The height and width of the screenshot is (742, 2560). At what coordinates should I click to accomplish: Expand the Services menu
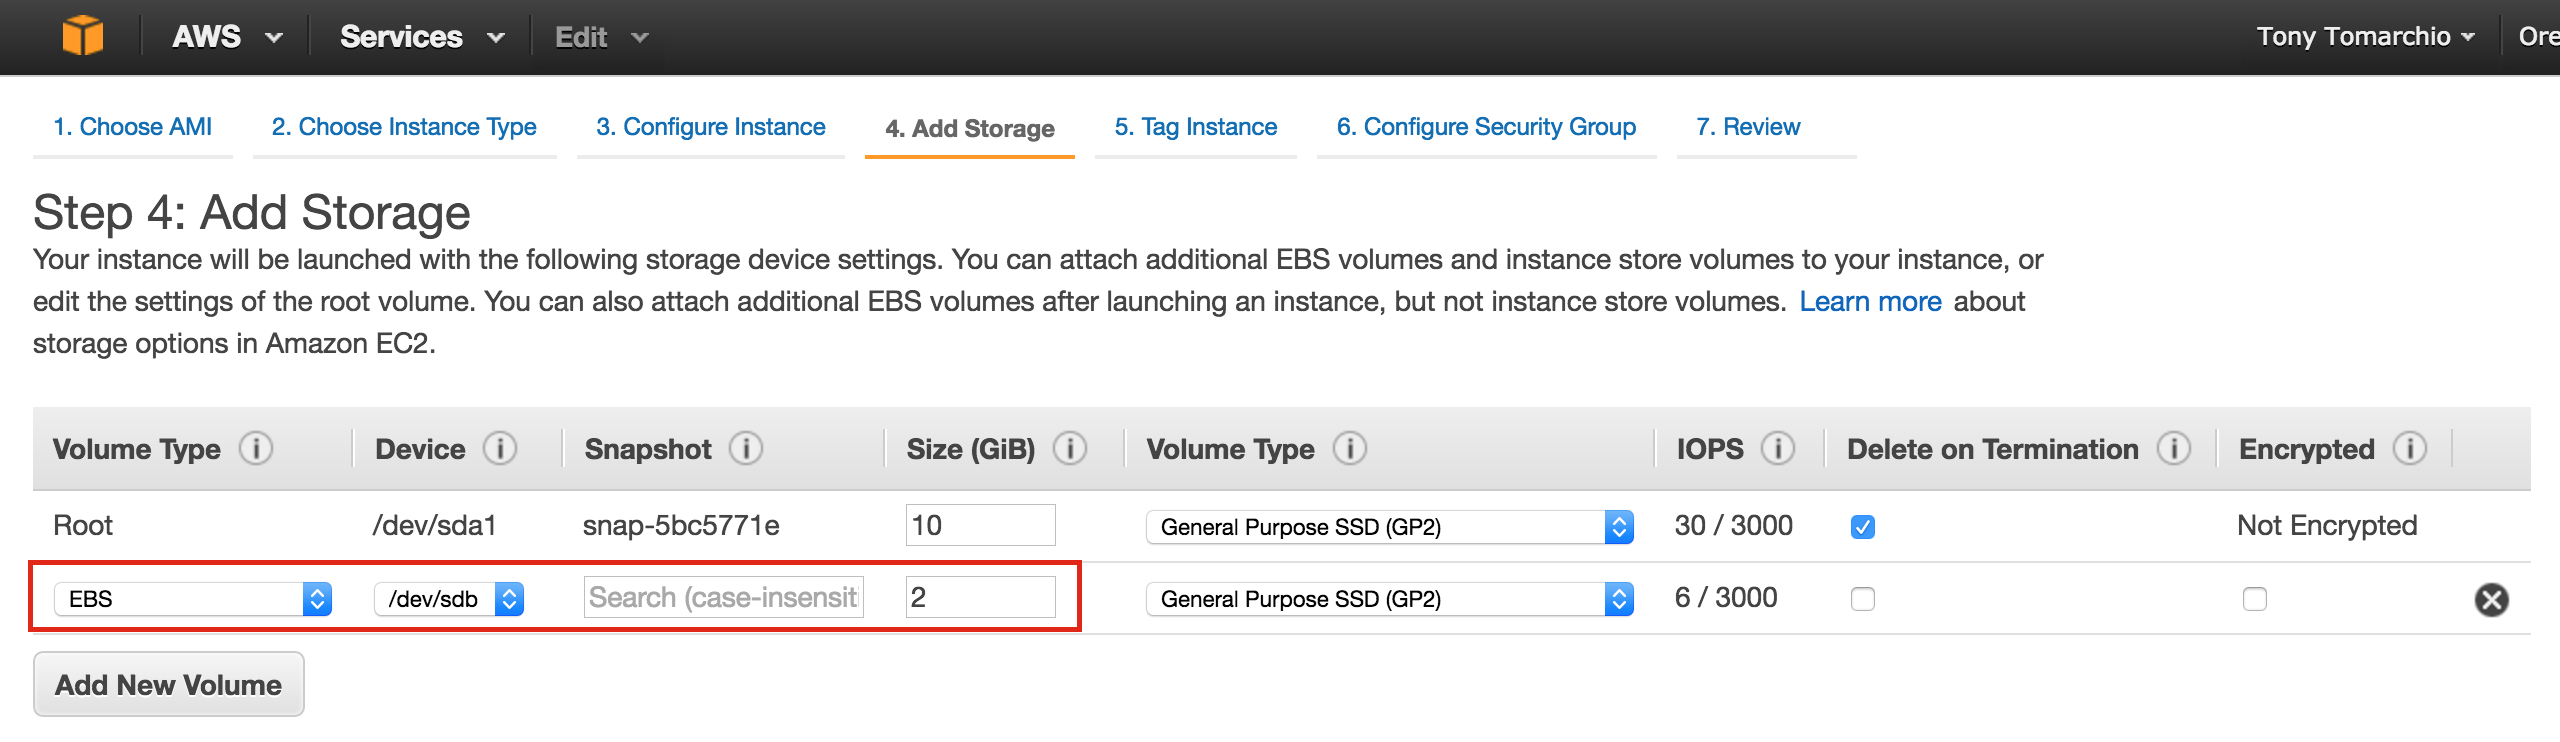click(422, 37)
